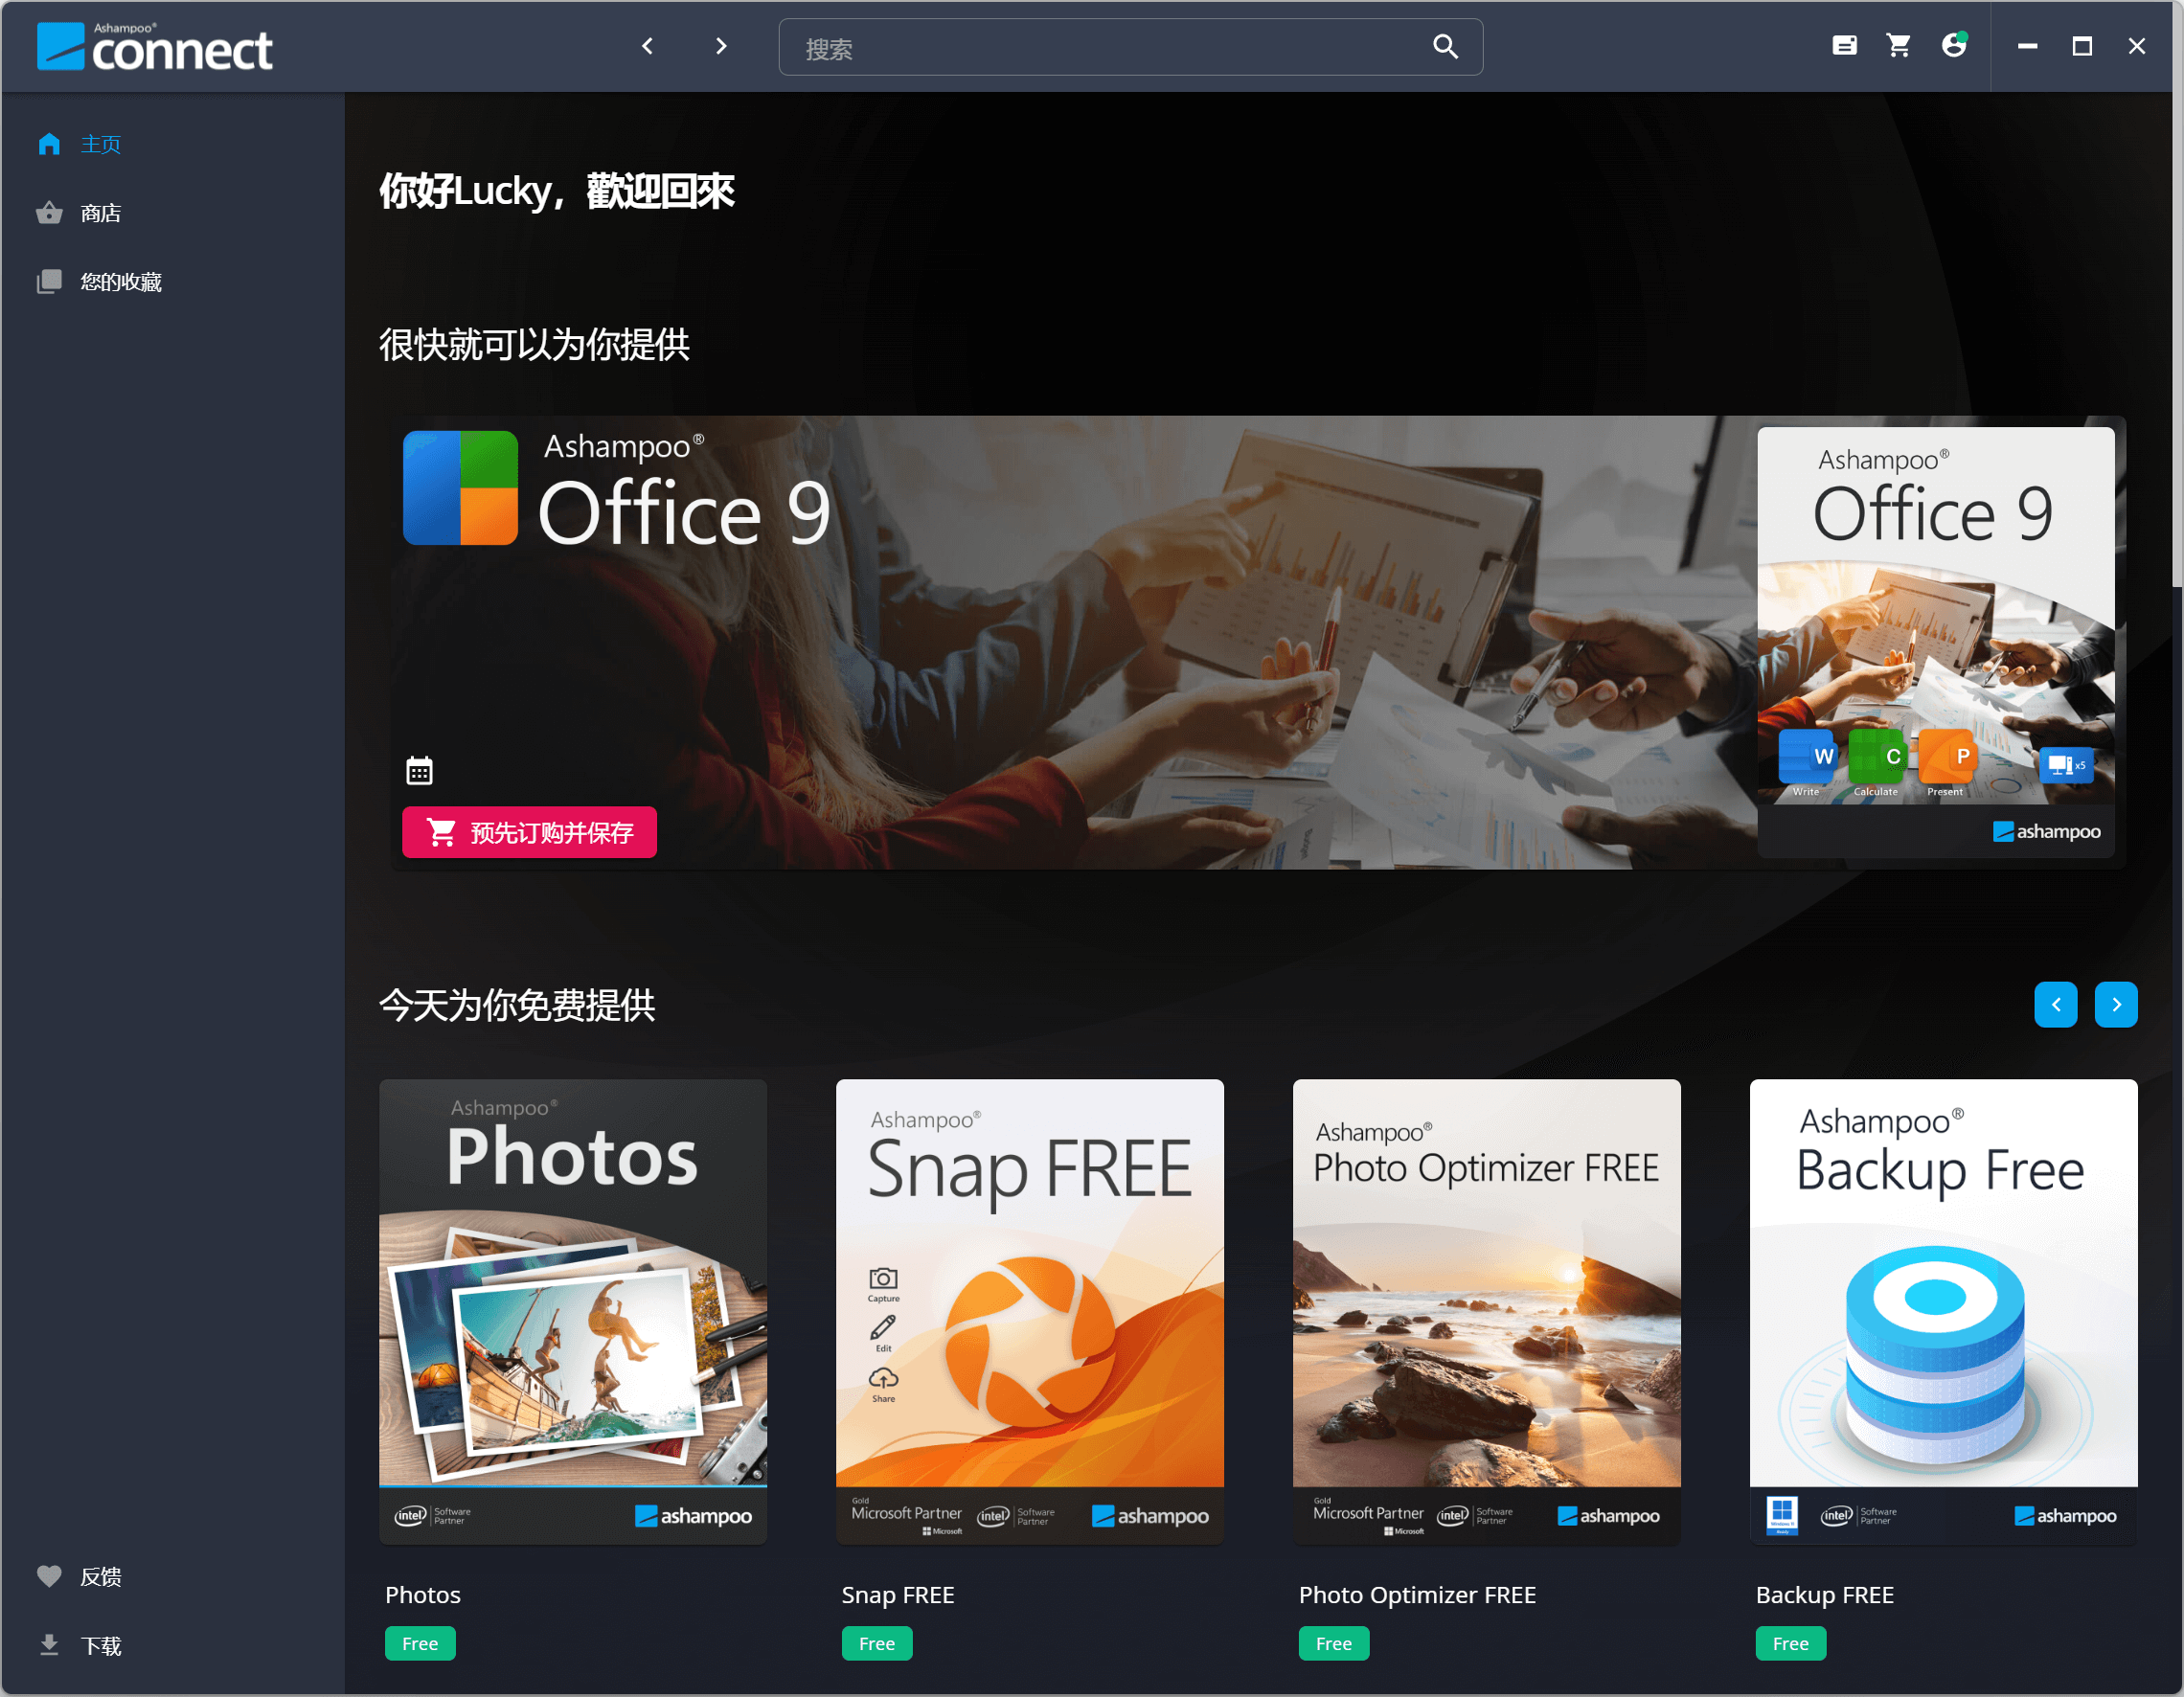
Task: Click the feedback heart icon
Action: point(49,1576)
